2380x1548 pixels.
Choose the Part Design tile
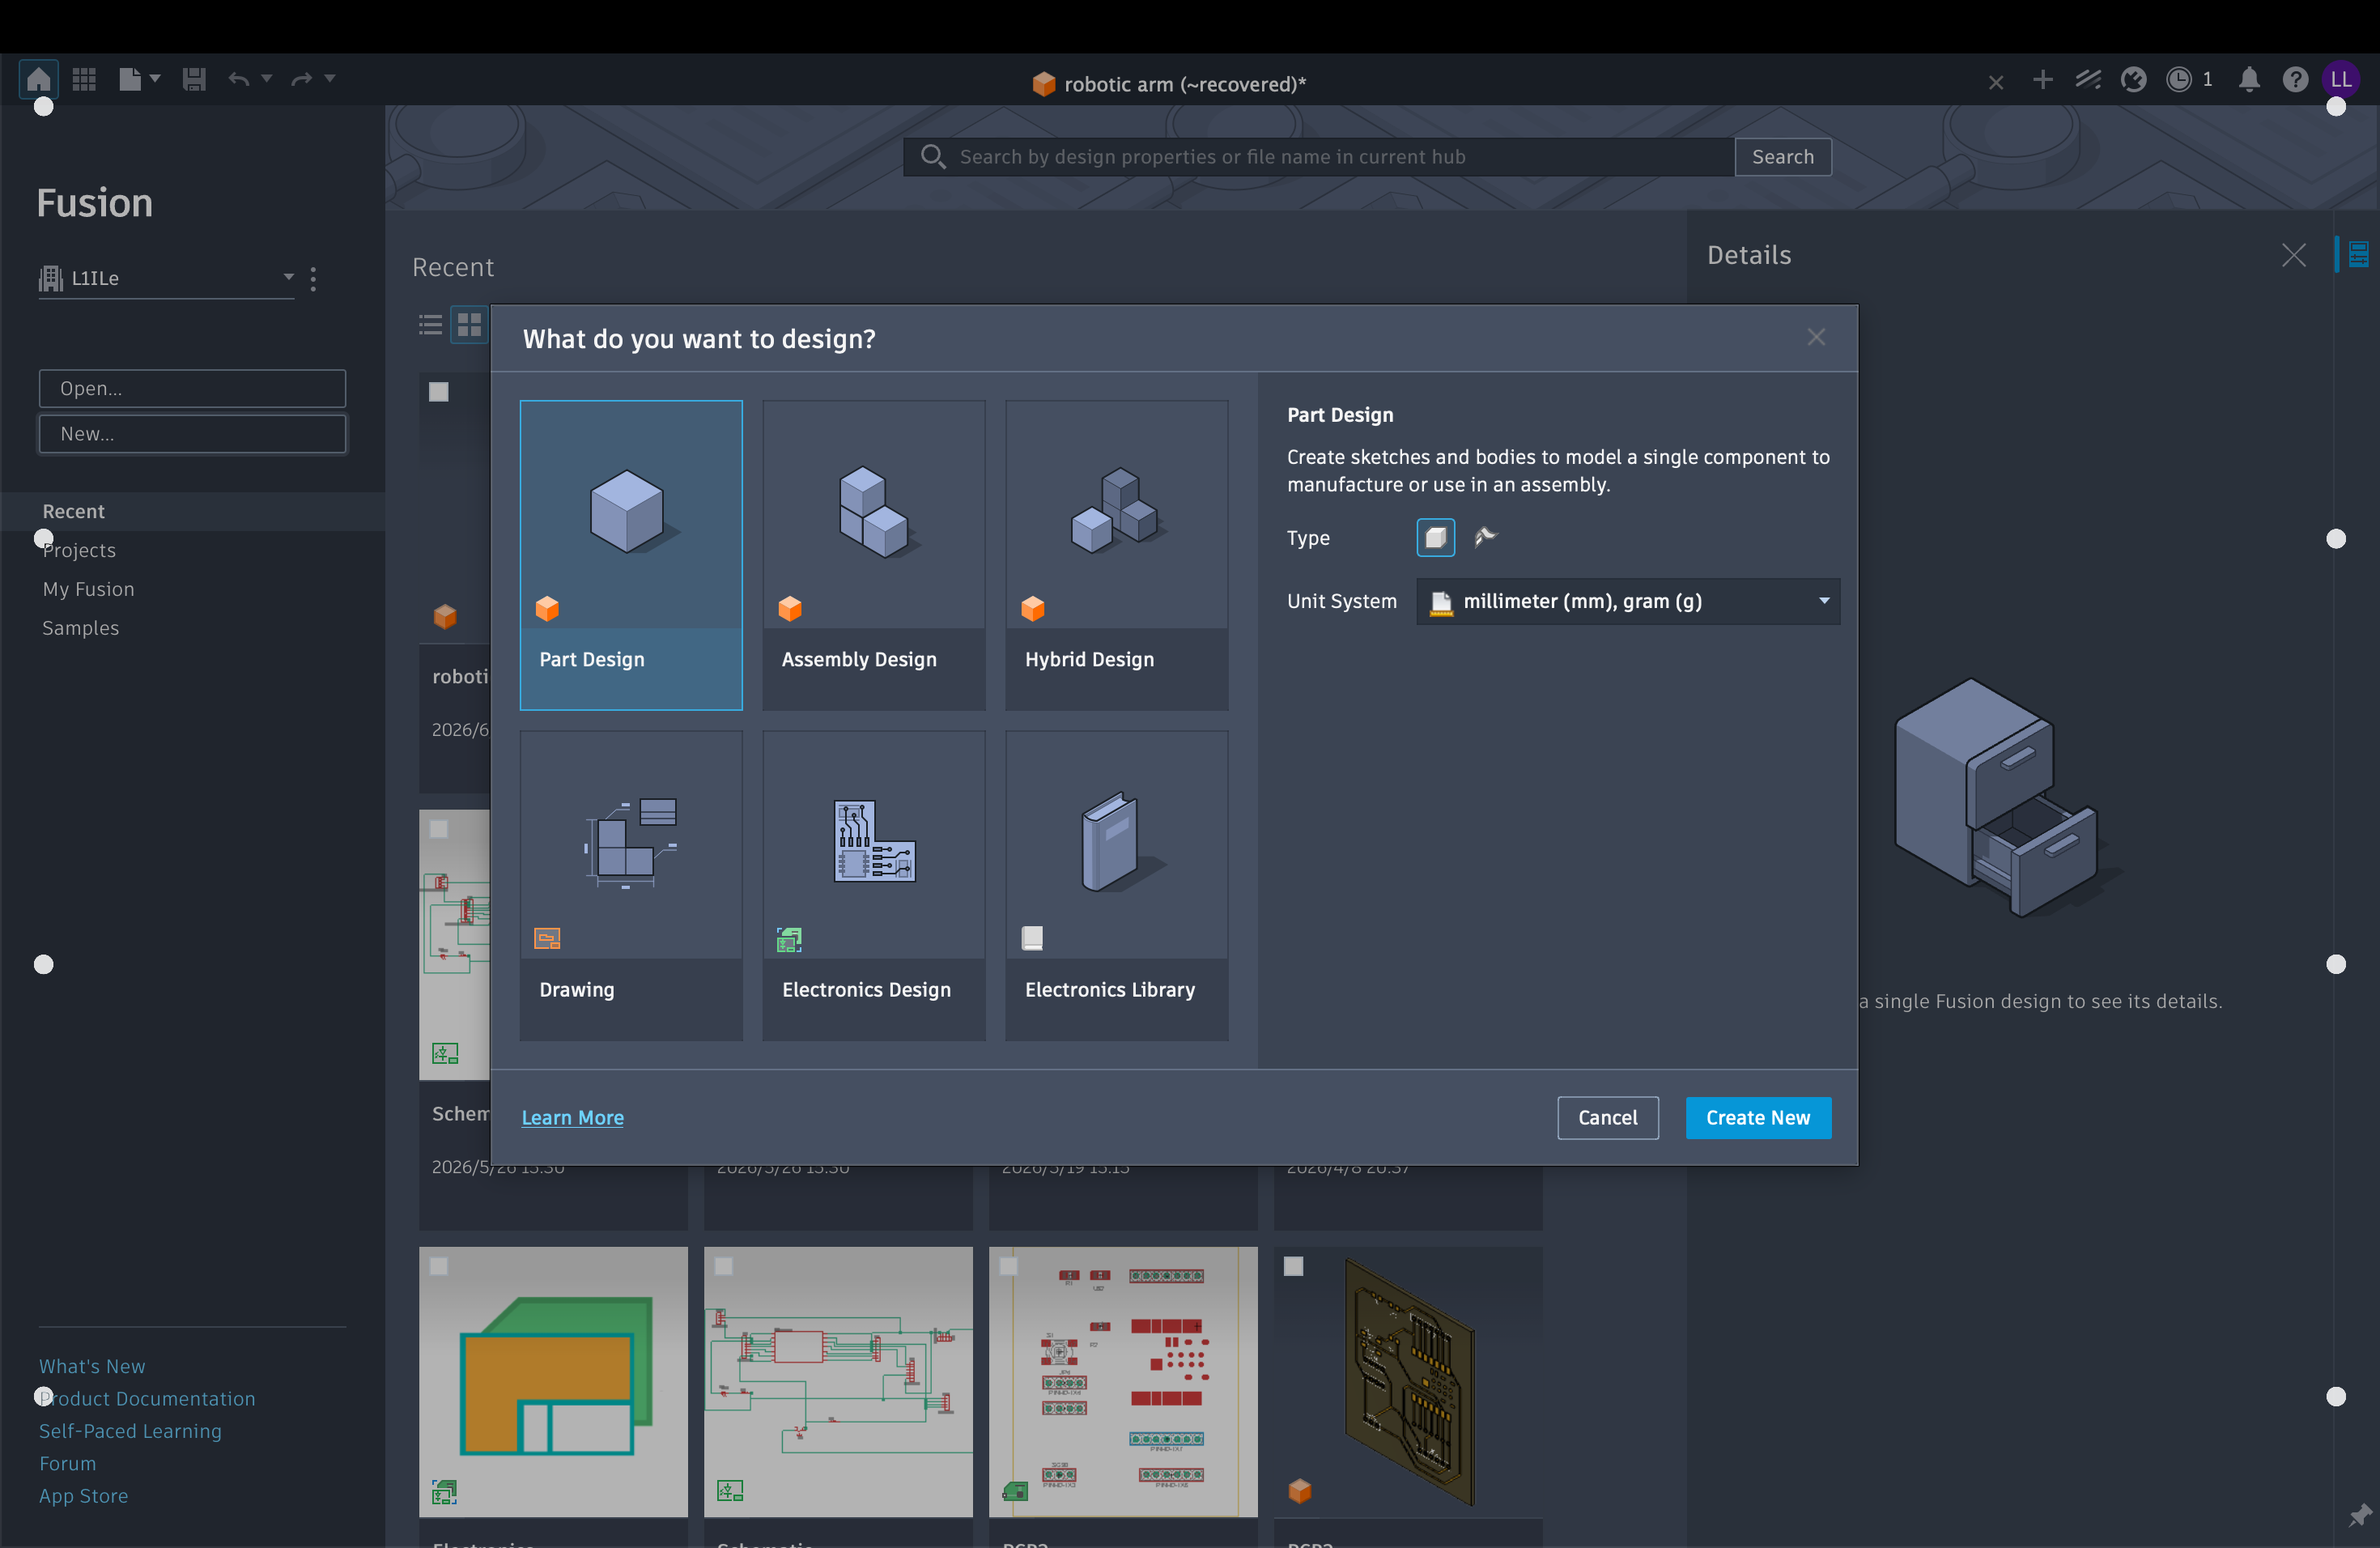(631, 555)
